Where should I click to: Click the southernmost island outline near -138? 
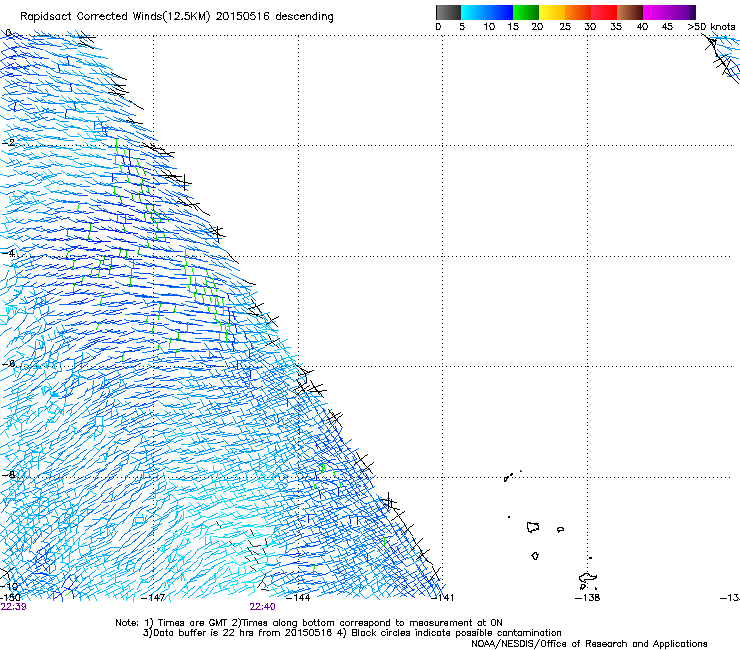tap(588, 580)
